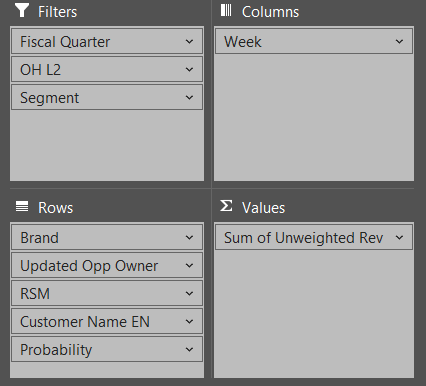Select the Customer Name EN field label
The image size is (426, 386).
[x=85, y=322]
